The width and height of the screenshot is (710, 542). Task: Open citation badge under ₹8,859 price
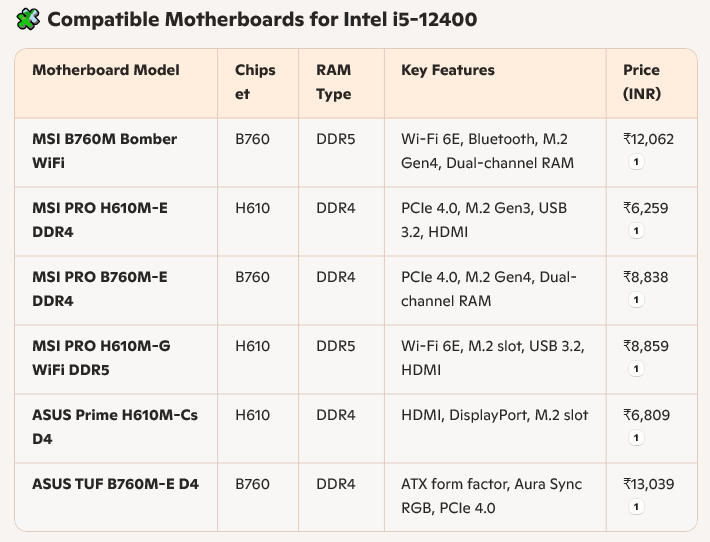[636, 369]
